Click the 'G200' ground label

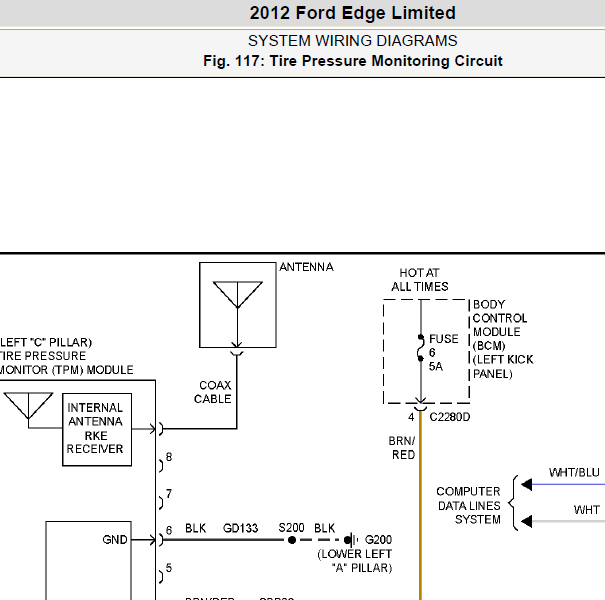click(379, 539)
